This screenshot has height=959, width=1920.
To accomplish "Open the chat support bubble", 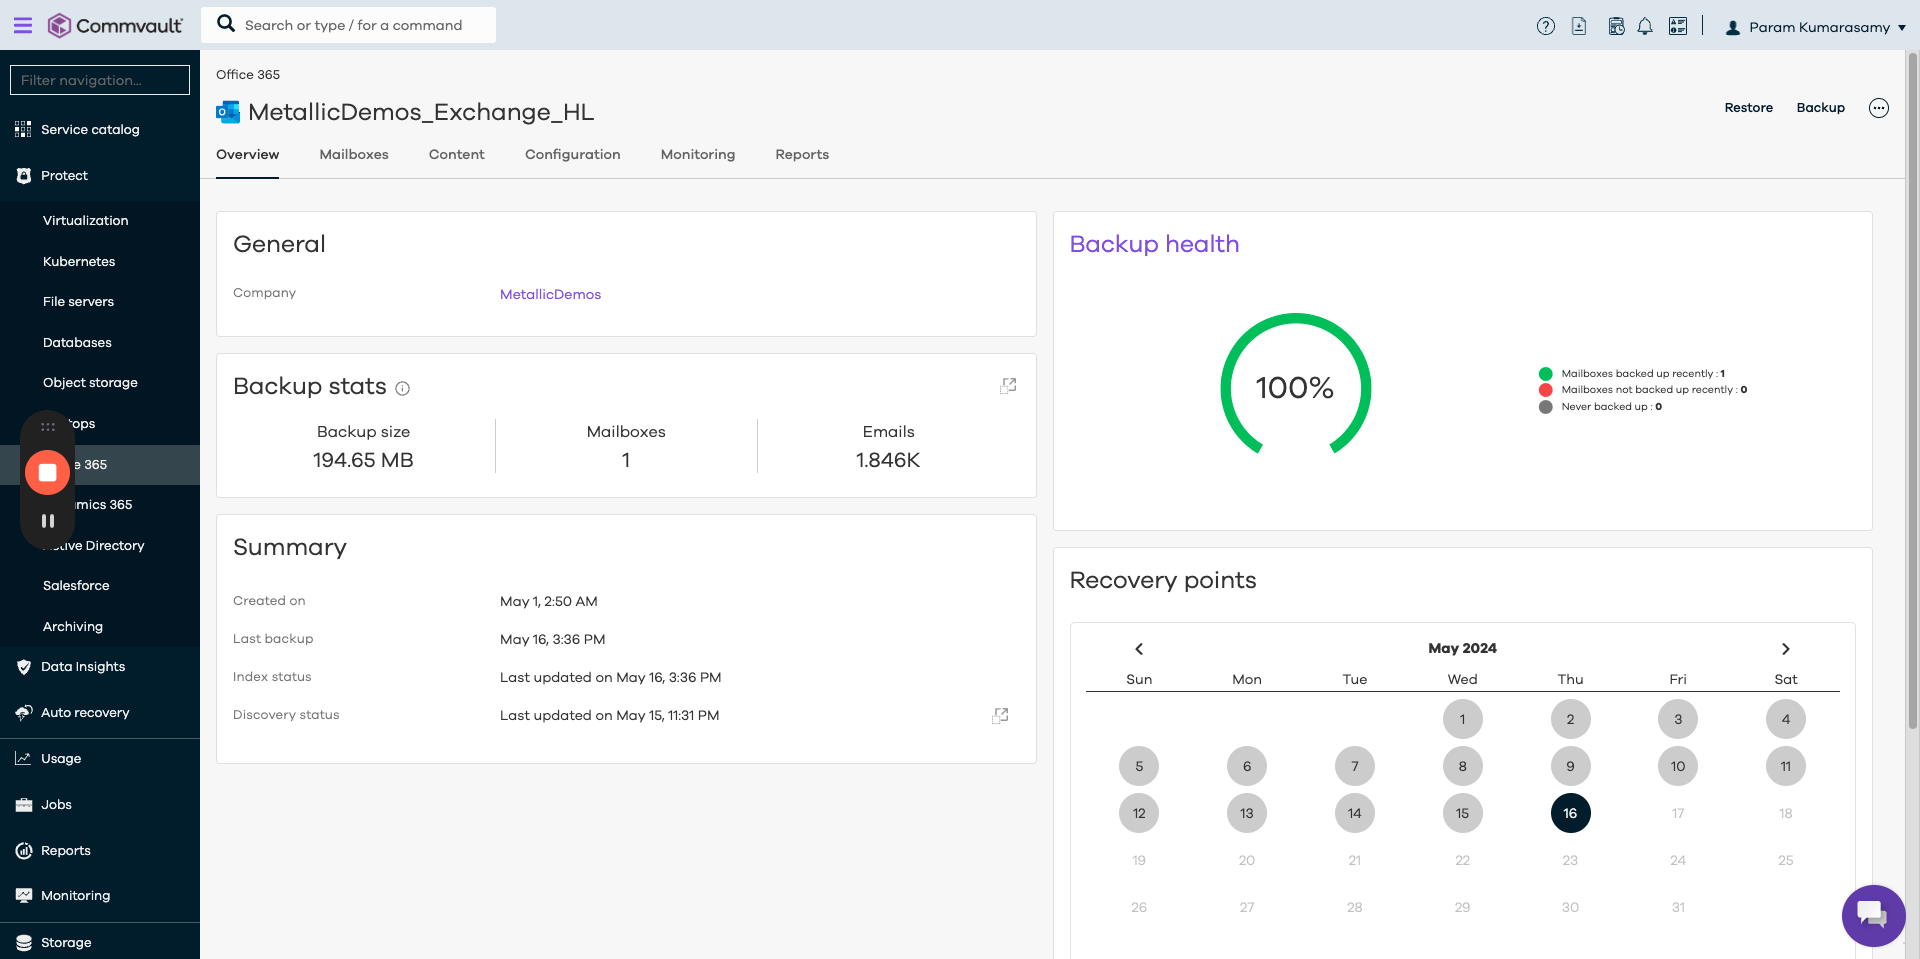I will (1873, 915).
